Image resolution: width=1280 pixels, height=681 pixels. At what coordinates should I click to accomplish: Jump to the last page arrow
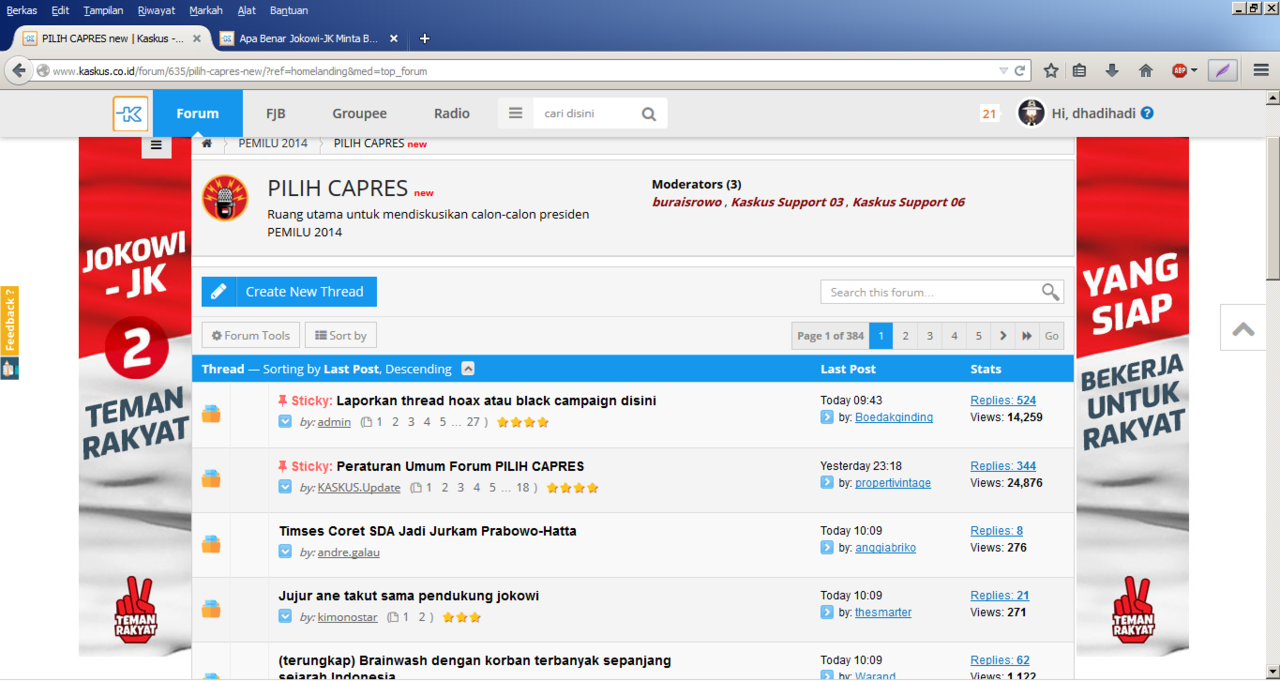click(x=1027, y=336)
